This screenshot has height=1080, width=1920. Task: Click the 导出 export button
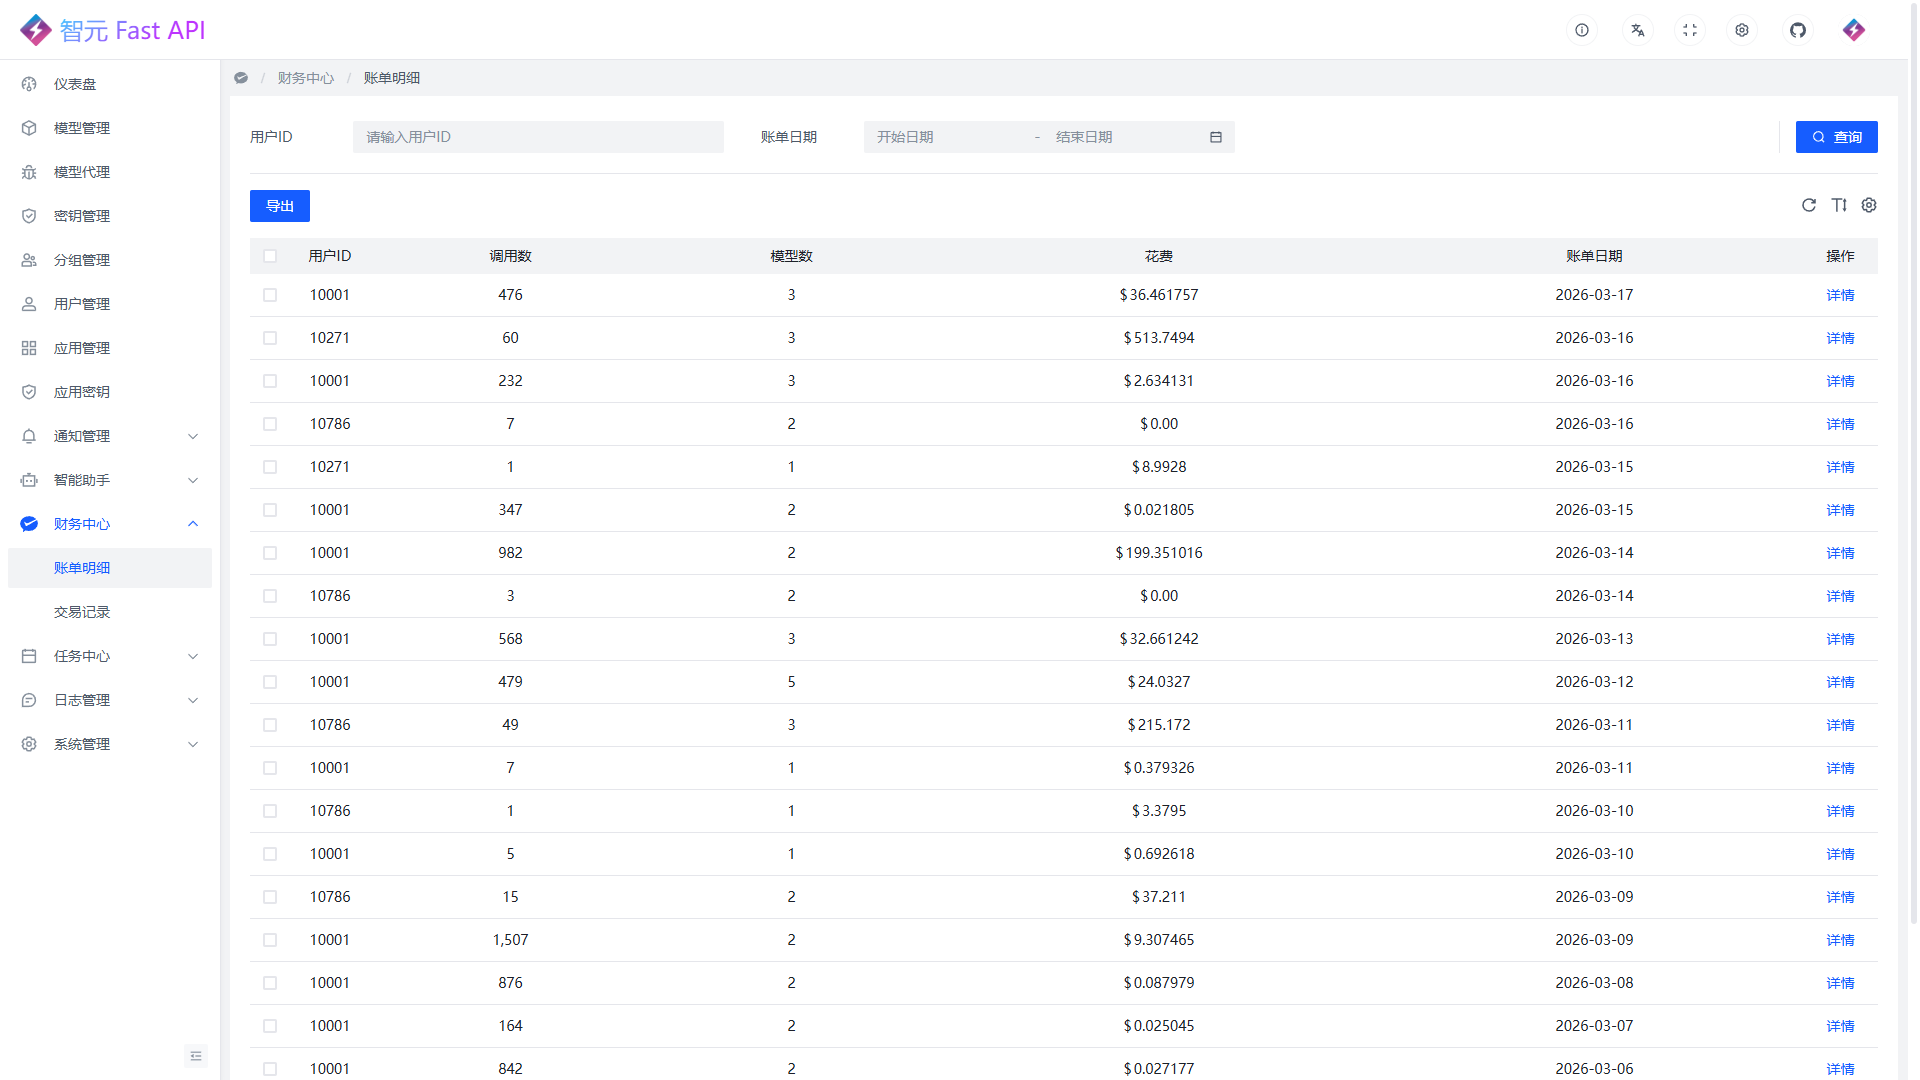[x=279, y=206]
